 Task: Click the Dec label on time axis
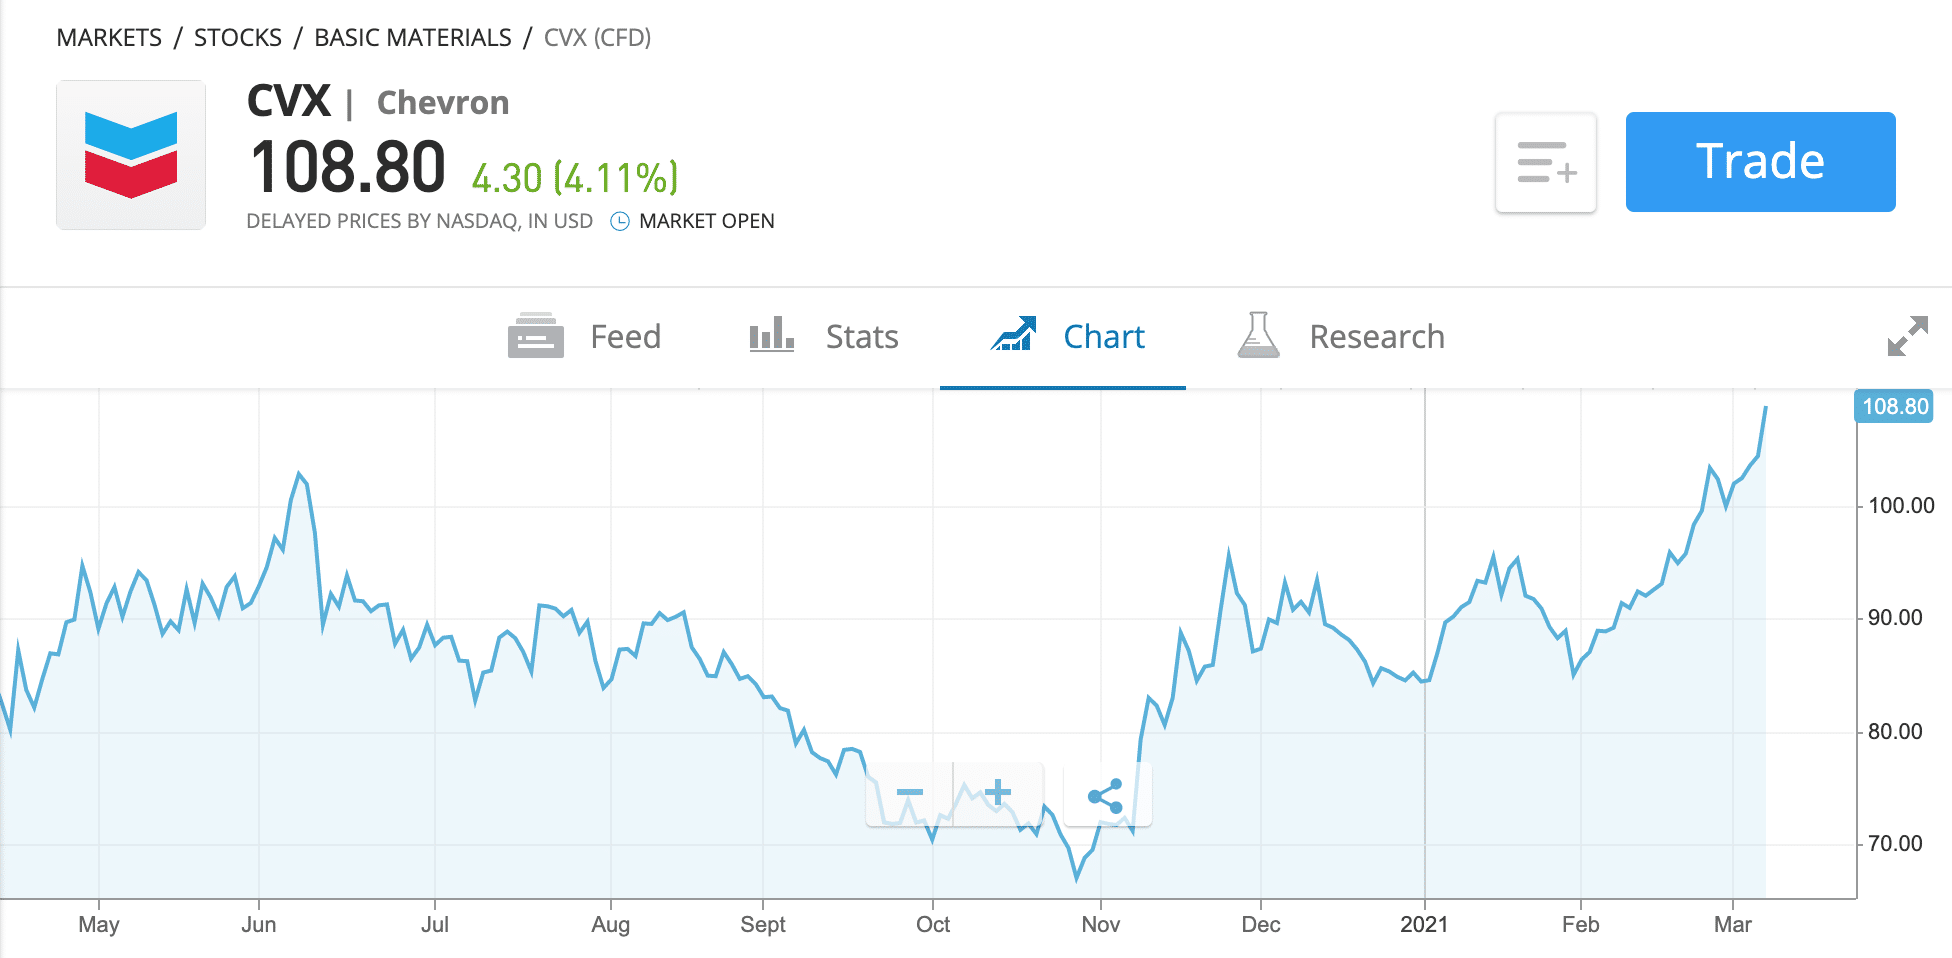pyautogui.click(x=1261, y=925)
